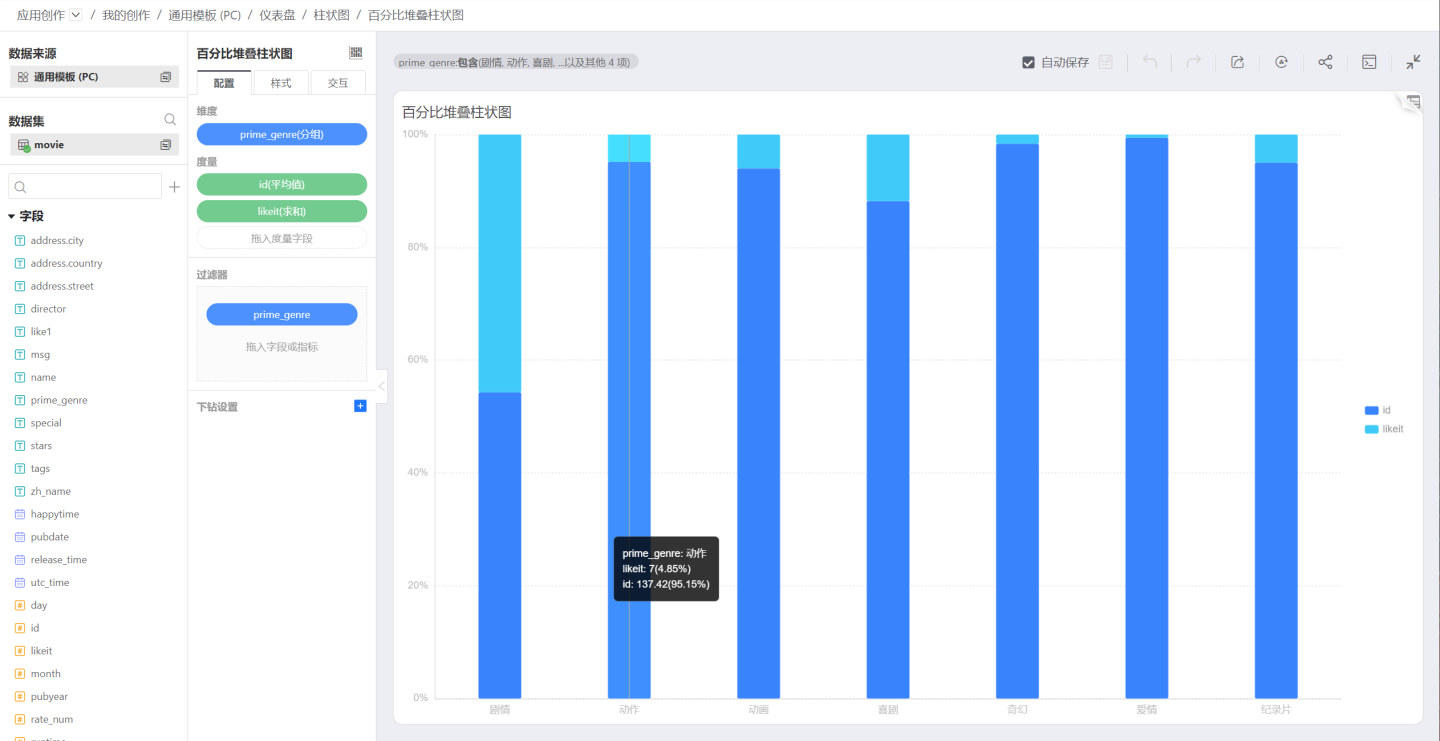This screenshot has height=741, width=1440.
Task: Click the refresh data icon in the toolbar
Action: pos(1281,62)
